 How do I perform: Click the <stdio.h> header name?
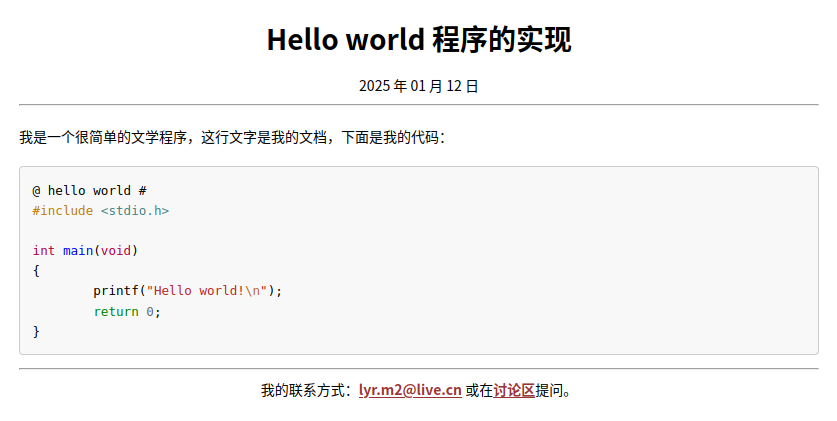(x=135, y=210)
